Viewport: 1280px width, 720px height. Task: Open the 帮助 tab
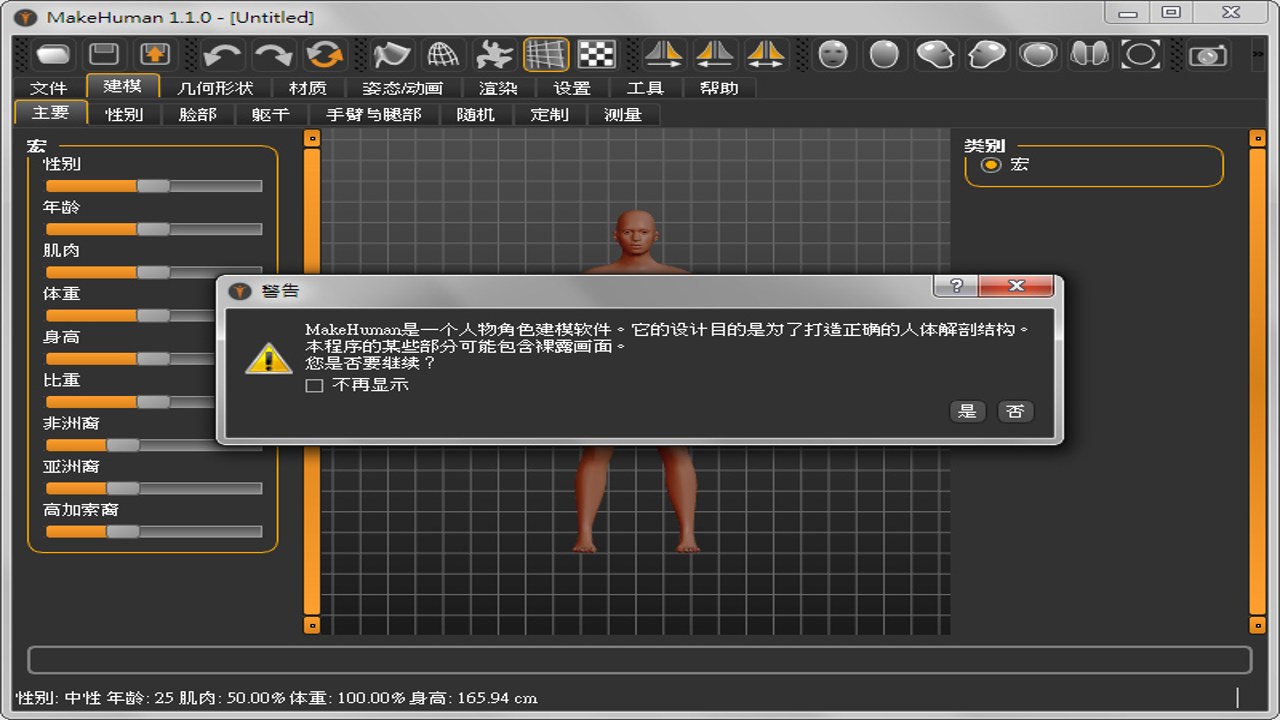719,88
